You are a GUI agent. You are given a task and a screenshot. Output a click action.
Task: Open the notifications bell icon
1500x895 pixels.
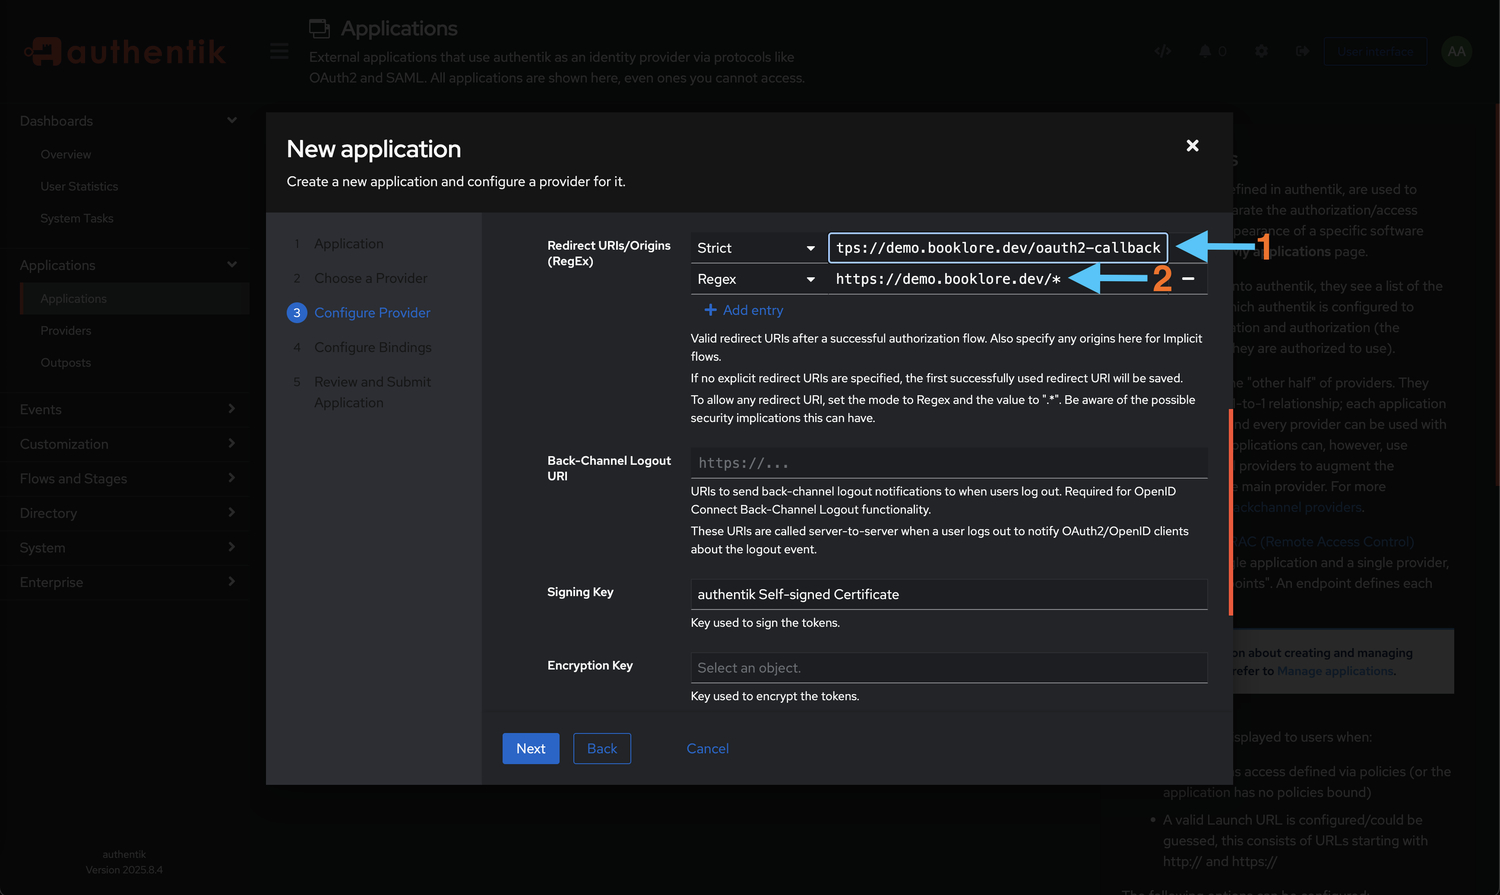1206,51
